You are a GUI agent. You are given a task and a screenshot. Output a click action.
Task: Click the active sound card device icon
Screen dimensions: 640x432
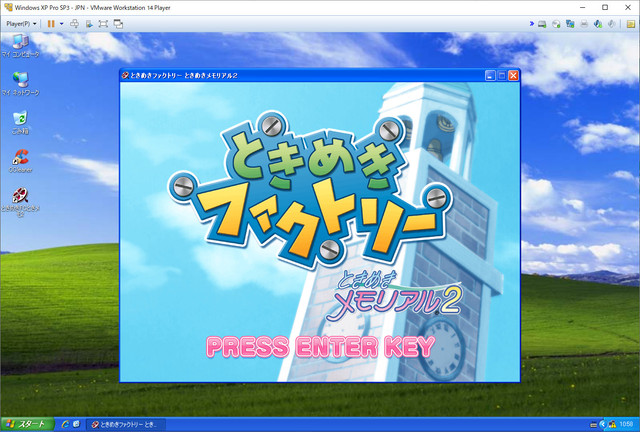point(598,24)
